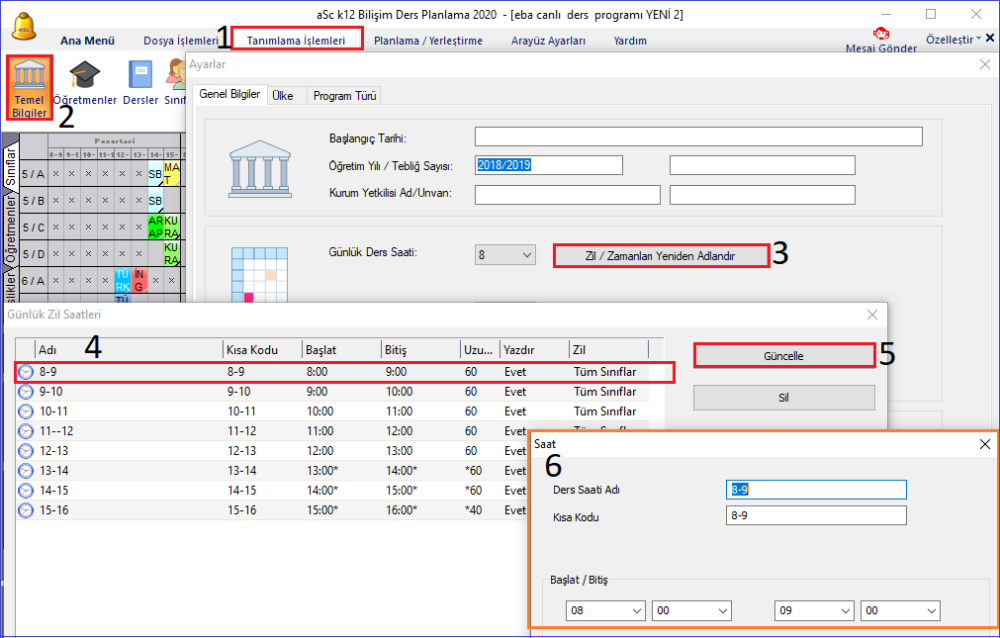1000x638 pixels.
Task: Click Öğretim Yılı field with 2018/2019
Action: [x=548, y=165]
